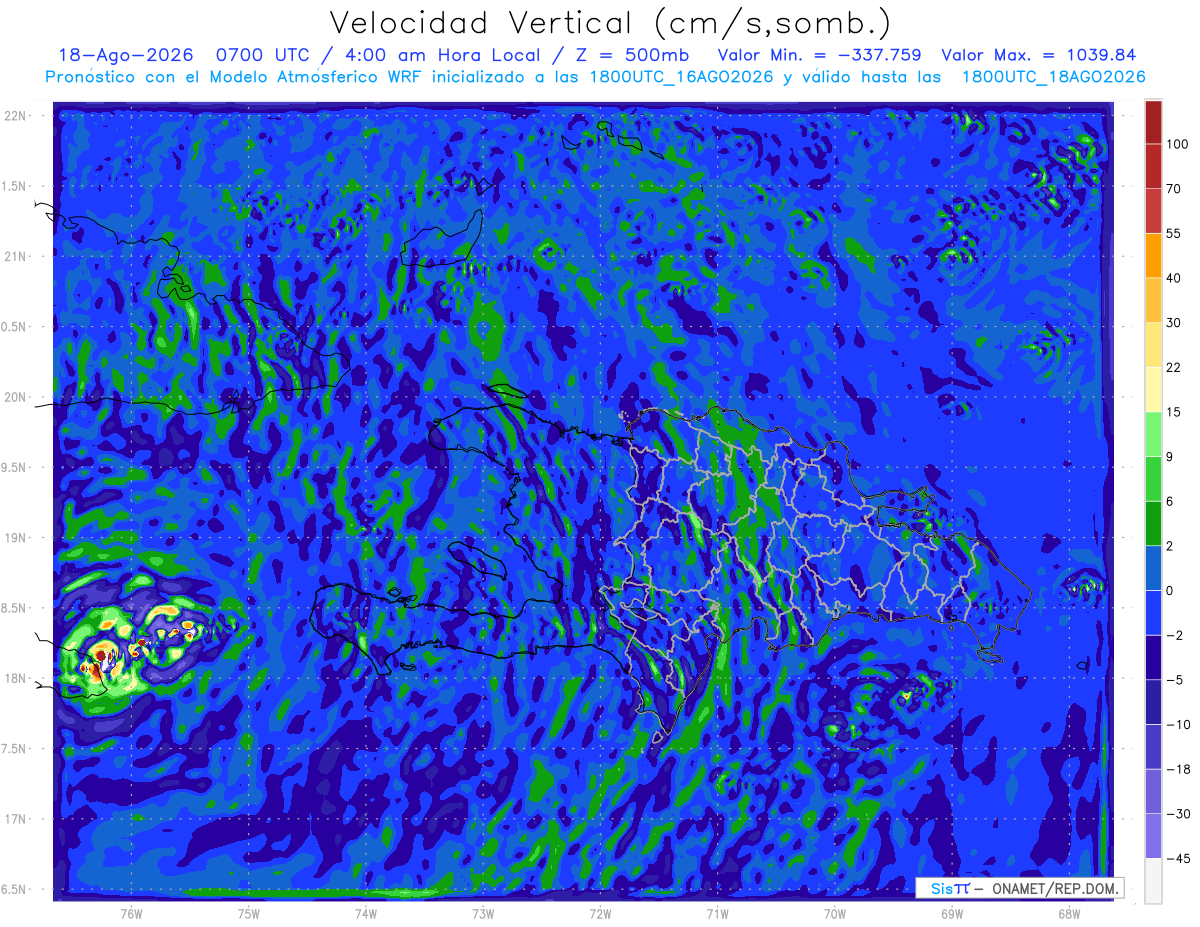1200x927 pixels.
Task: Select the orange legend band between 40 and 55
Action: pos(1153,256)
